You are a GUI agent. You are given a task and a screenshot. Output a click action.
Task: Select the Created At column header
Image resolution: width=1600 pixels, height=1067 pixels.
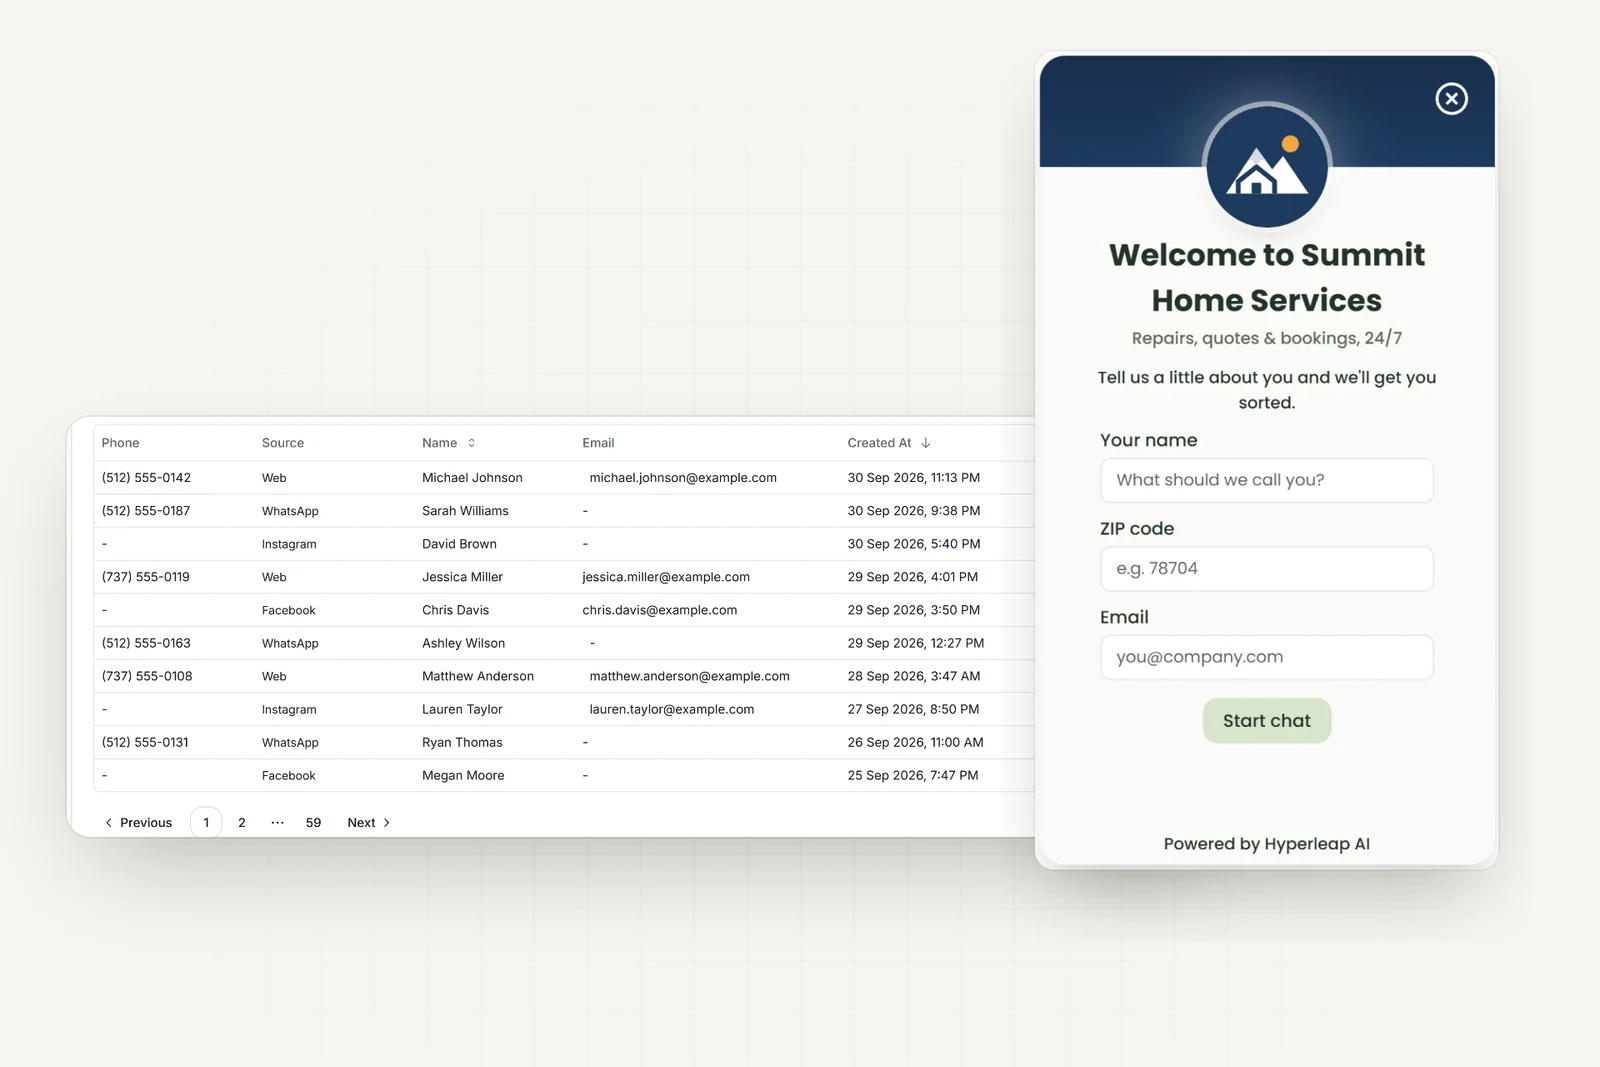pyautogui.click(x=879, y=443)
